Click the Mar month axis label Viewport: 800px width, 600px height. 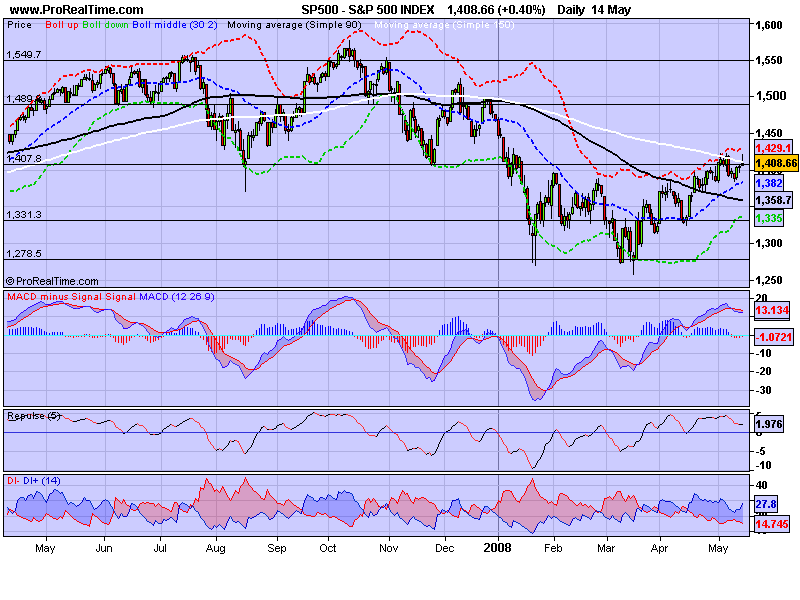(606, 548)
